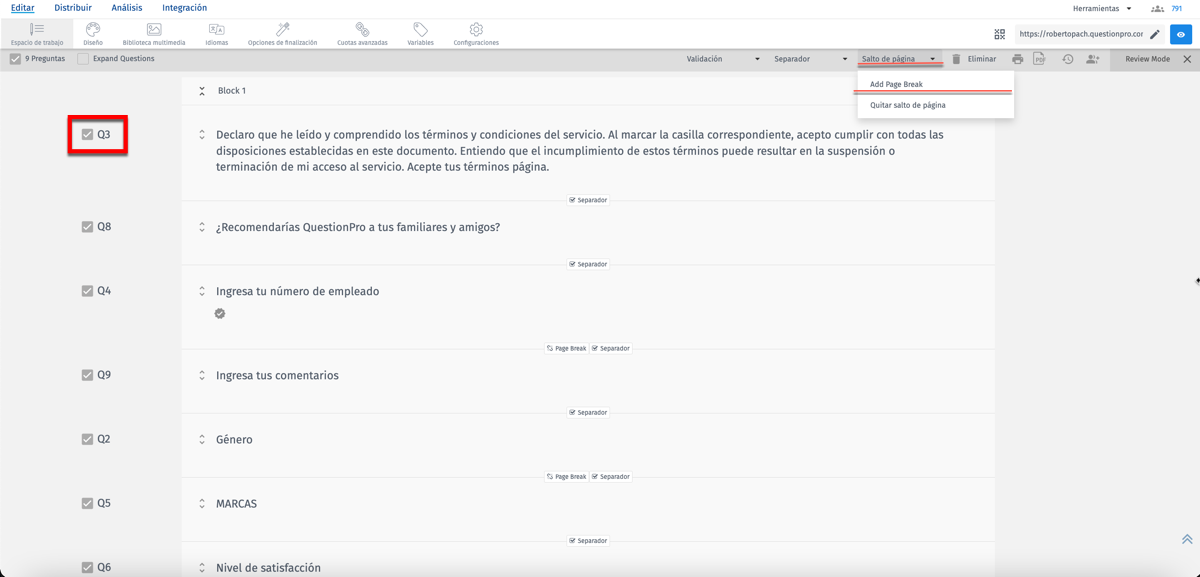This screenshot has width=1200, height=577.
Task: Switch to the Editar tab
Action: (23, 8)
